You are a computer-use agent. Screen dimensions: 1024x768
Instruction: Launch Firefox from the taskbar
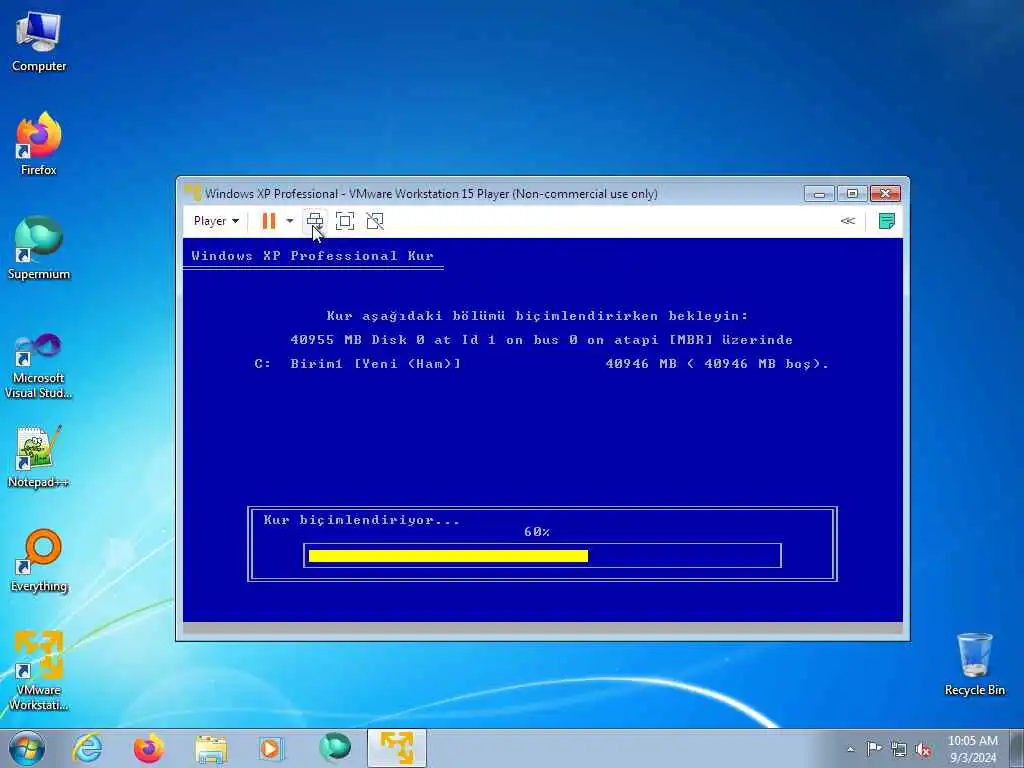tap(149, 748)
